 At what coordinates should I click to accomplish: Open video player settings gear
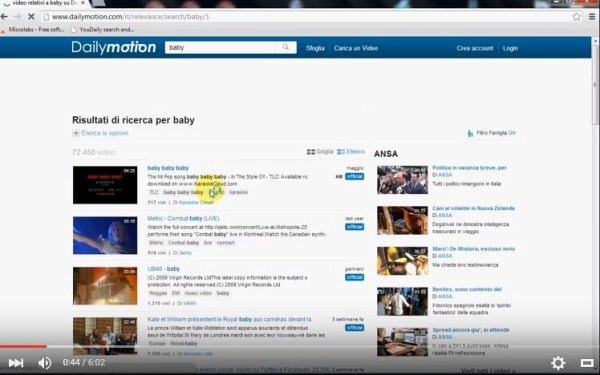558,362
